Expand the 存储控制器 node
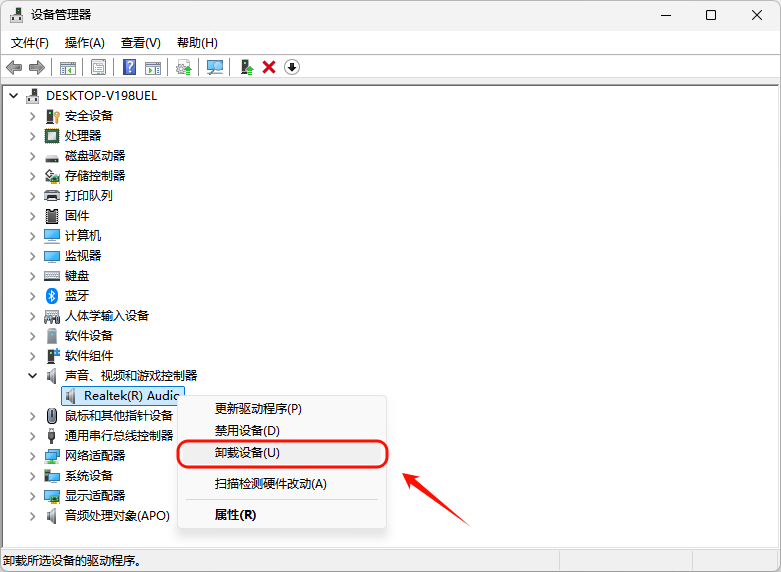Viewport: 781px width, 572px height. 33,176
